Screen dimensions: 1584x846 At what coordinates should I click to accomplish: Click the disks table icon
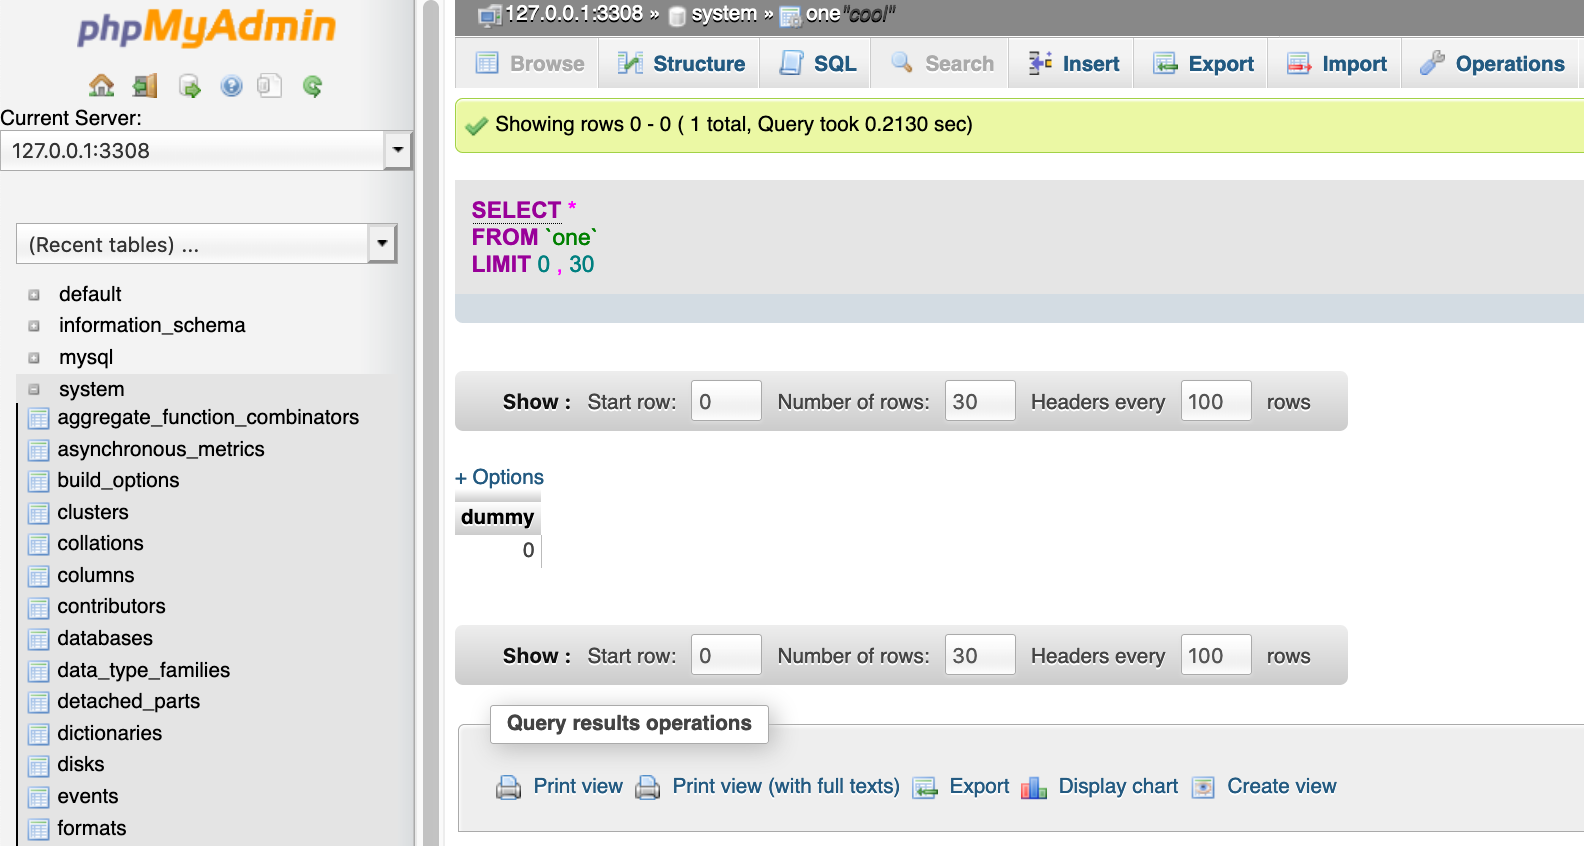(x=39, y=765)
